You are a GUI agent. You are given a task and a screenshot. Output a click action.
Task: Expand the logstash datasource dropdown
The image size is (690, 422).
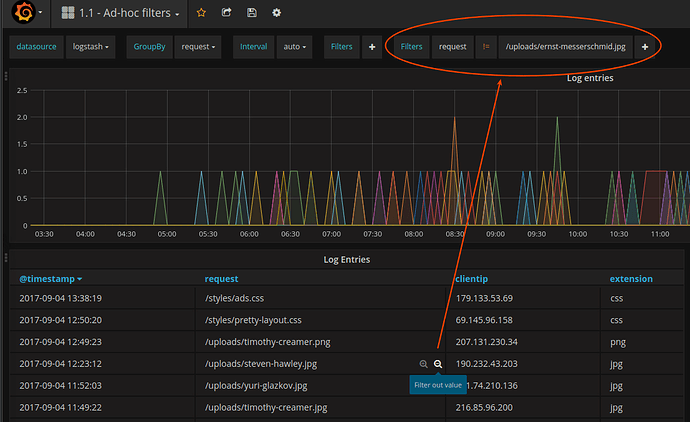(x=92, y=47)
